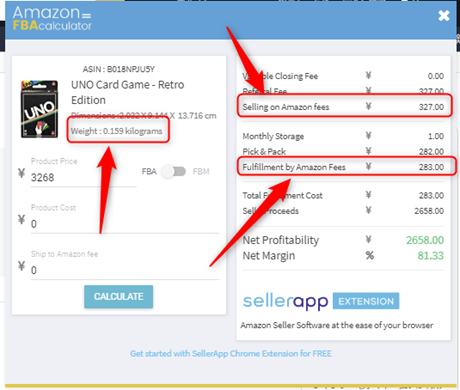The width and height of the screenshot is (460, 390).
Task: Click the UNO Card Game - Retro Edition title
Action: point(127,92)
